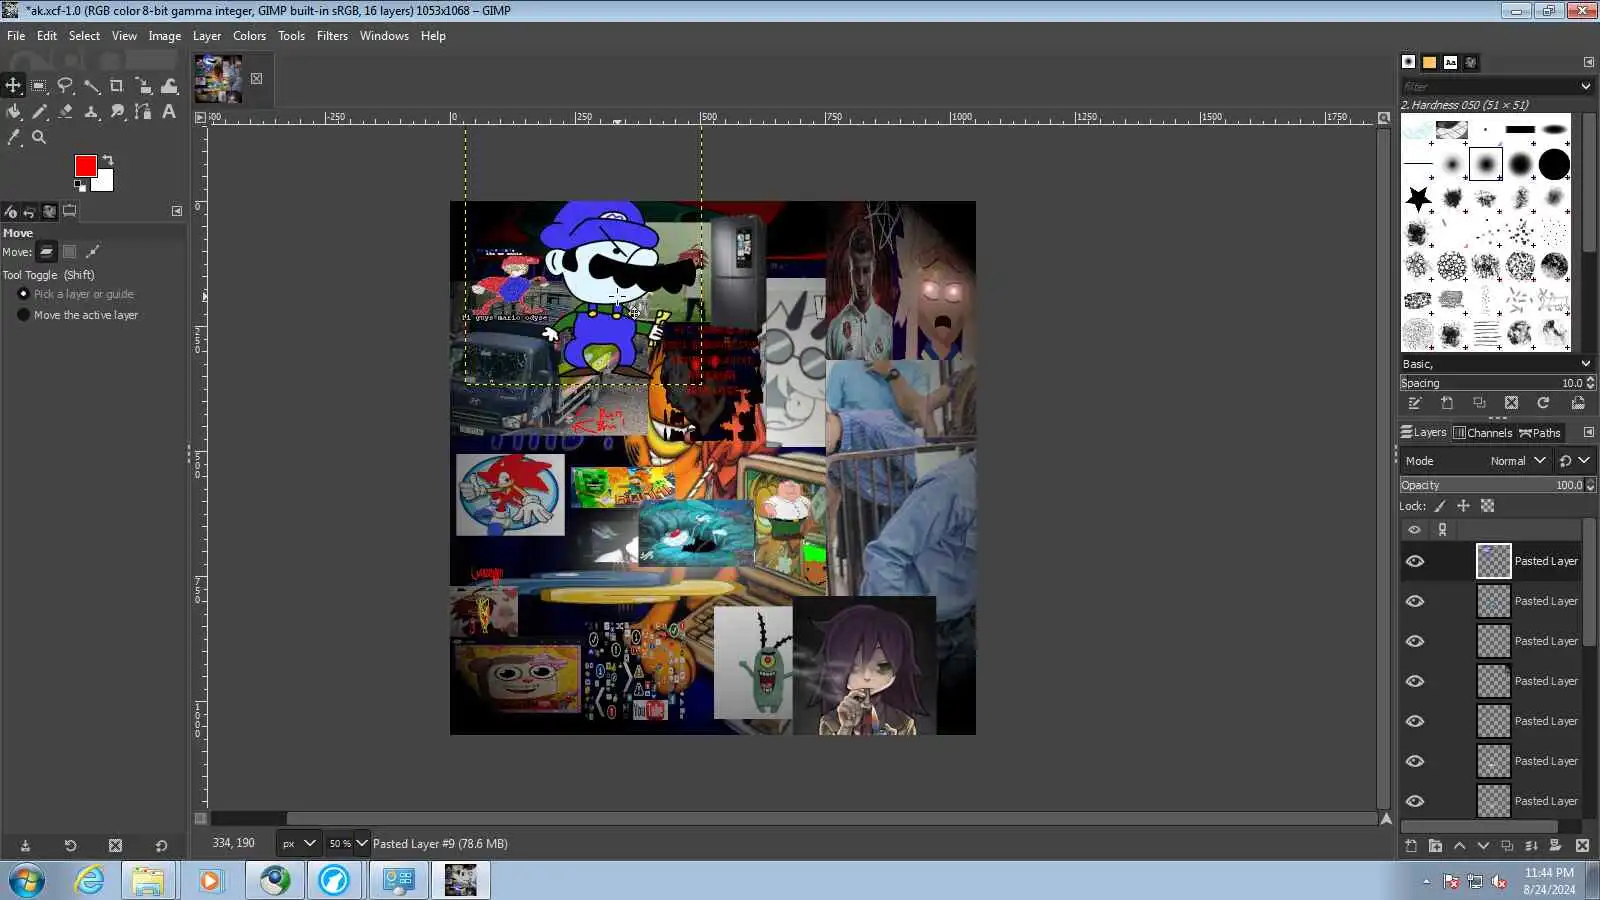The image size is (1600, 900).
Task: Select the Eraser tool
Action: pos(65,112)
